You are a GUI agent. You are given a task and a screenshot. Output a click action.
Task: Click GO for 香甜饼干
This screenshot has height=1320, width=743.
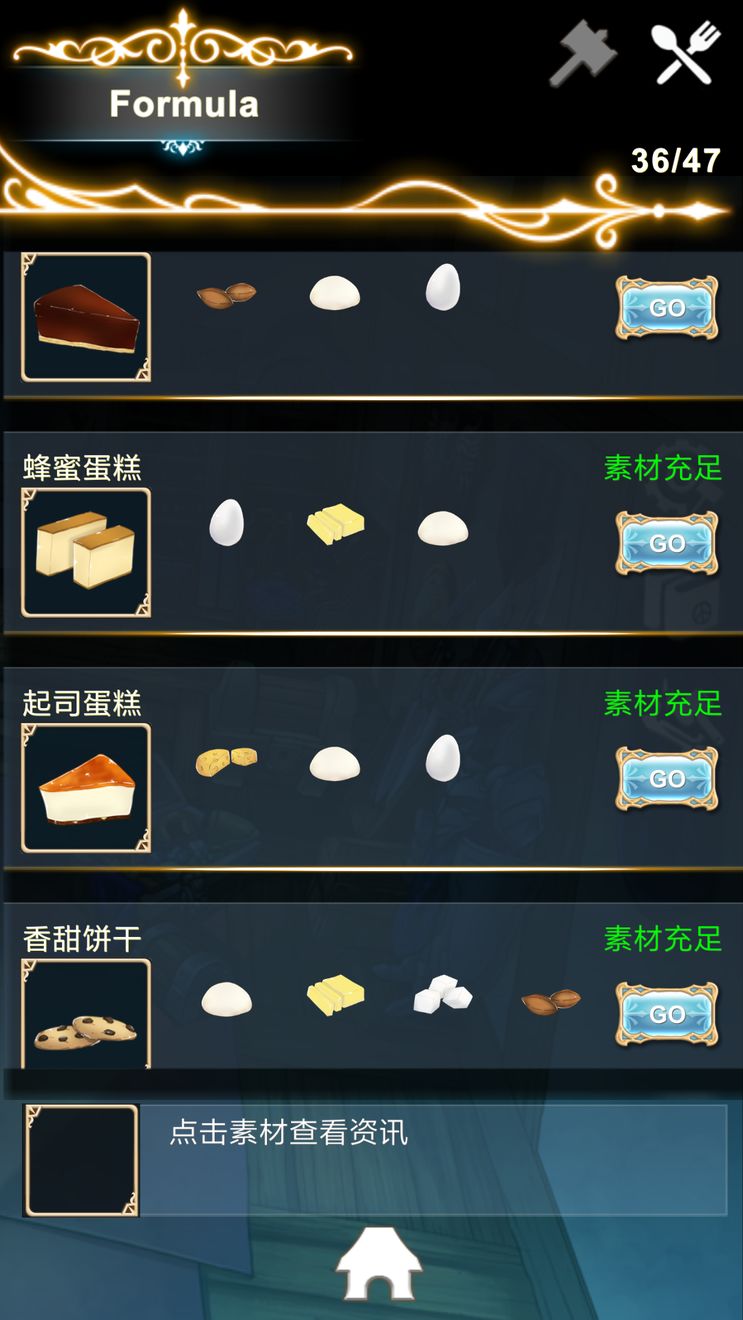coord(667,1014)
